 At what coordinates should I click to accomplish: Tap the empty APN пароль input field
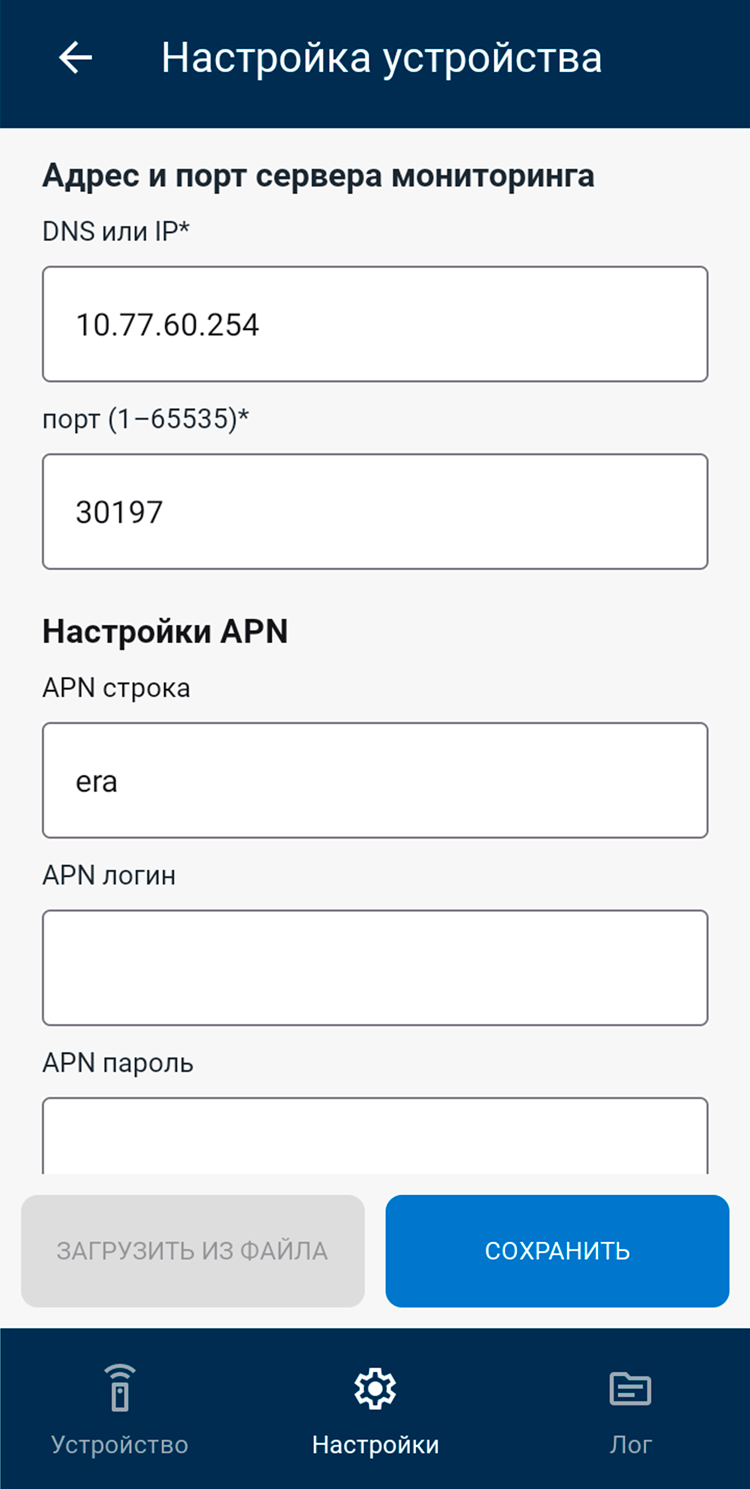click(375, 1136)
